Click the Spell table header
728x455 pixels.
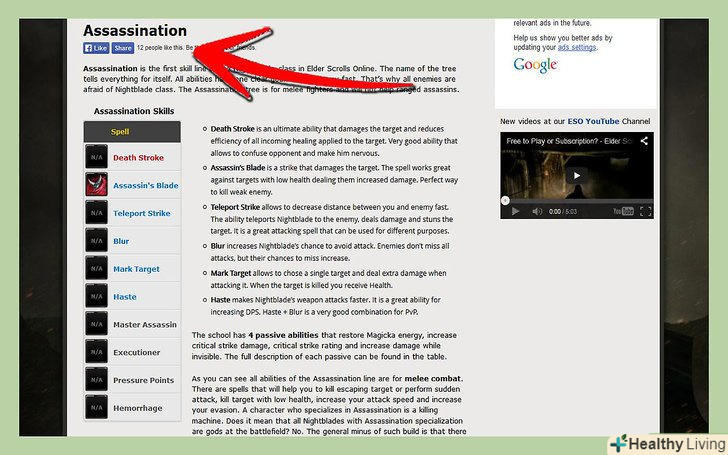click(132, 132)
